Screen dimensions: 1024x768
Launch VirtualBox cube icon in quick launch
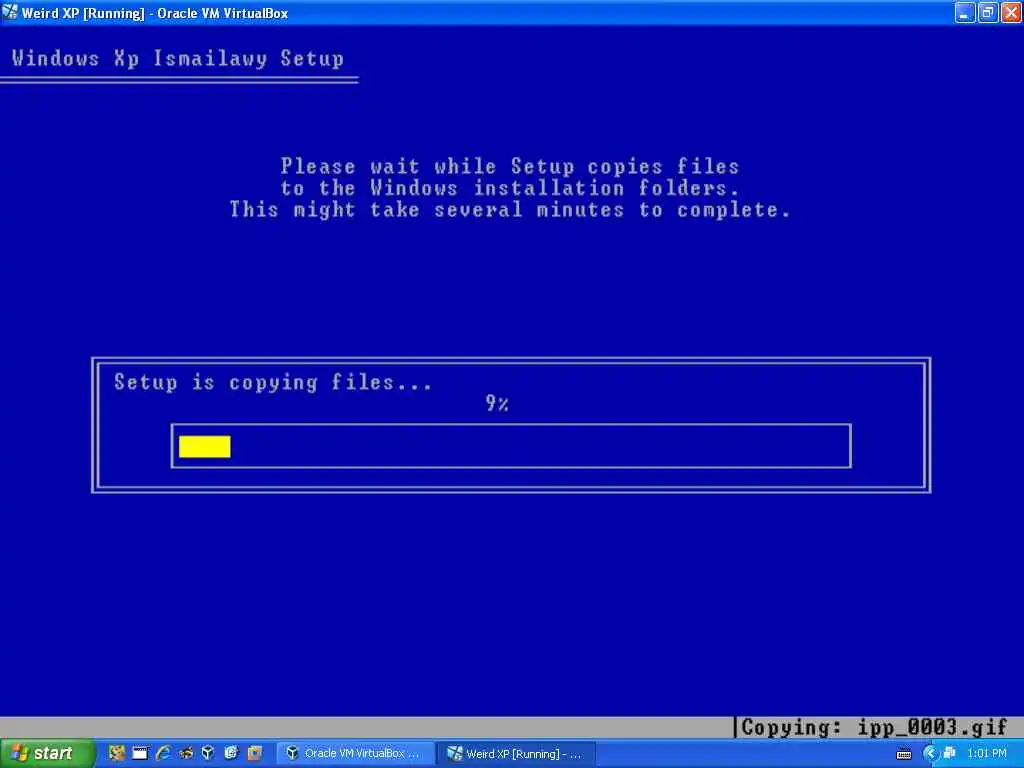208,754
